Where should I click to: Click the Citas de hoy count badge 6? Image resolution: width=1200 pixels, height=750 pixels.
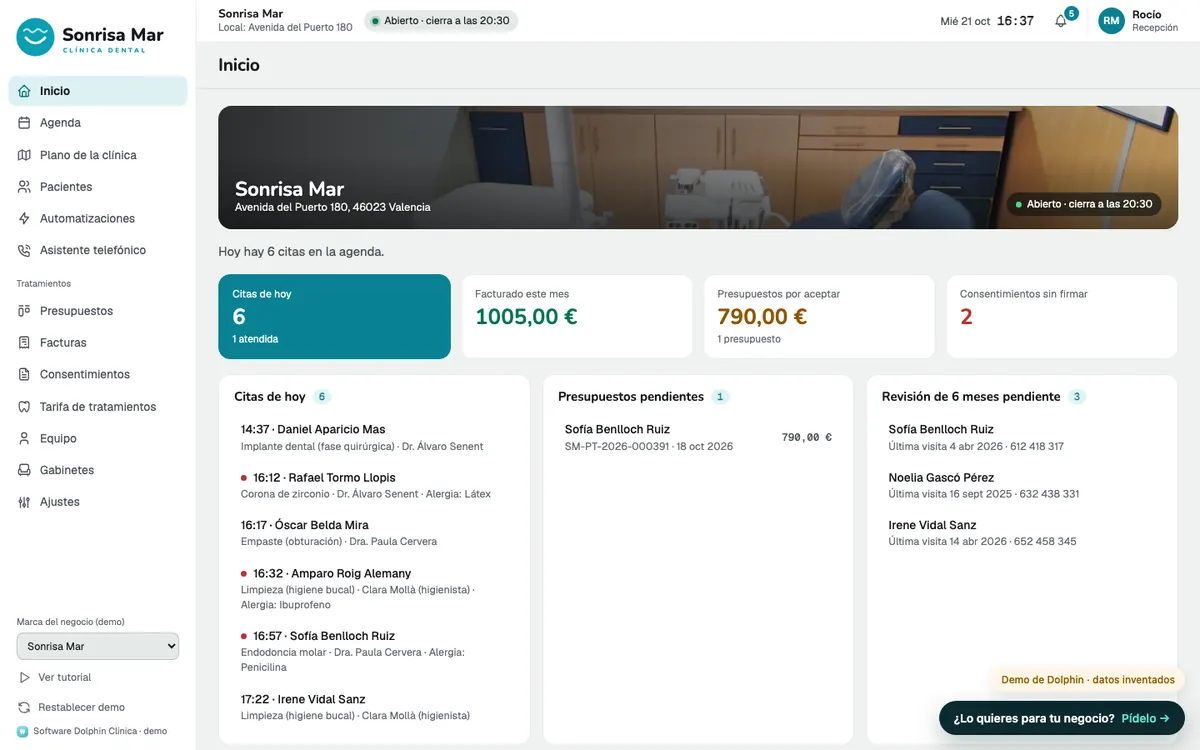coord(322,397)
